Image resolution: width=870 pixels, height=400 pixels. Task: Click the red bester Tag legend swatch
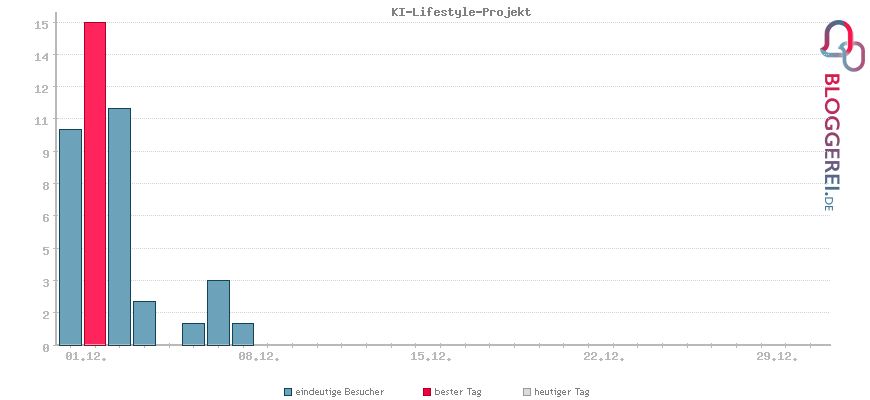tap(426, 392)
